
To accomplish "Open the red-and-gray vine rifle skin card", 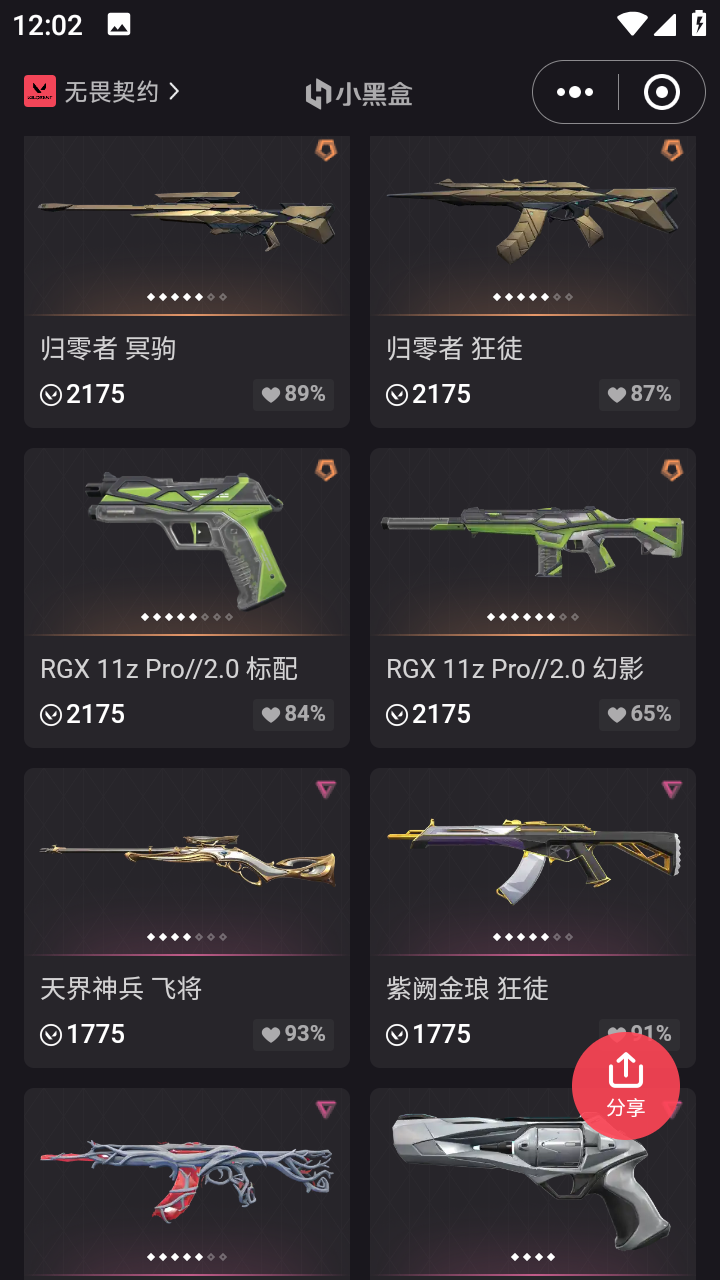I will pos(187,1184).
